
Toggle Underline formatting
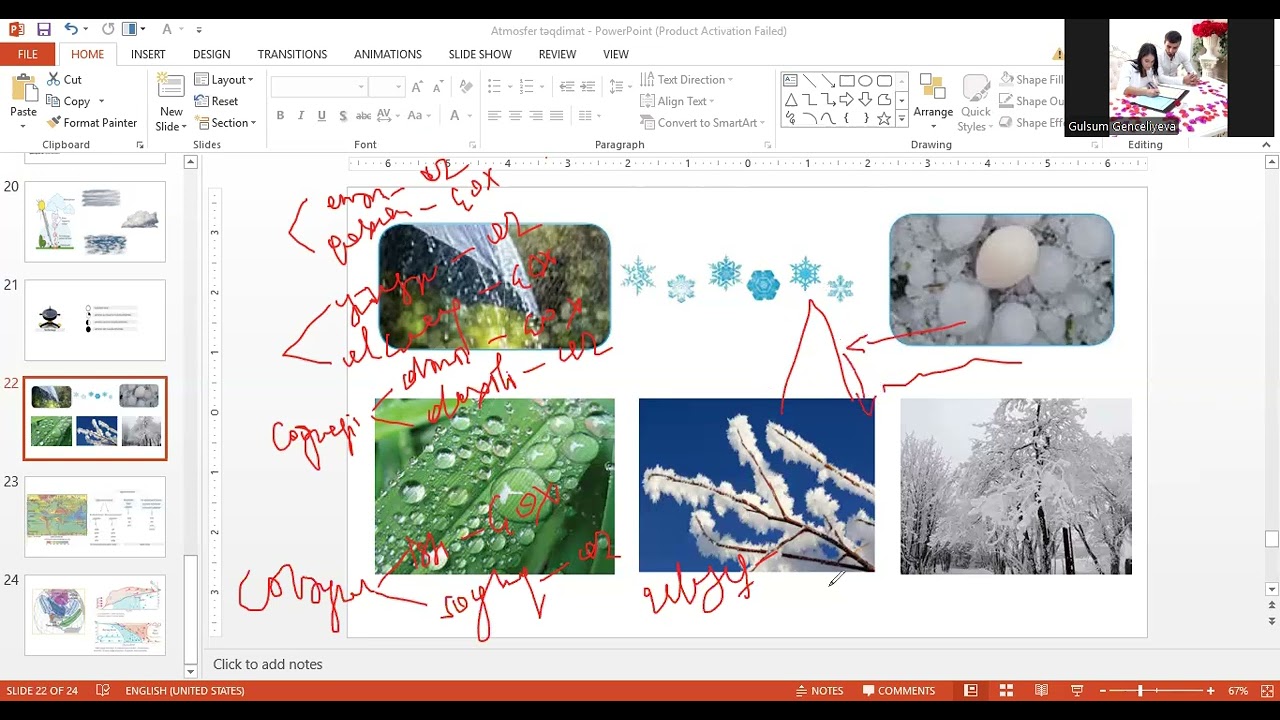(322, 116)
